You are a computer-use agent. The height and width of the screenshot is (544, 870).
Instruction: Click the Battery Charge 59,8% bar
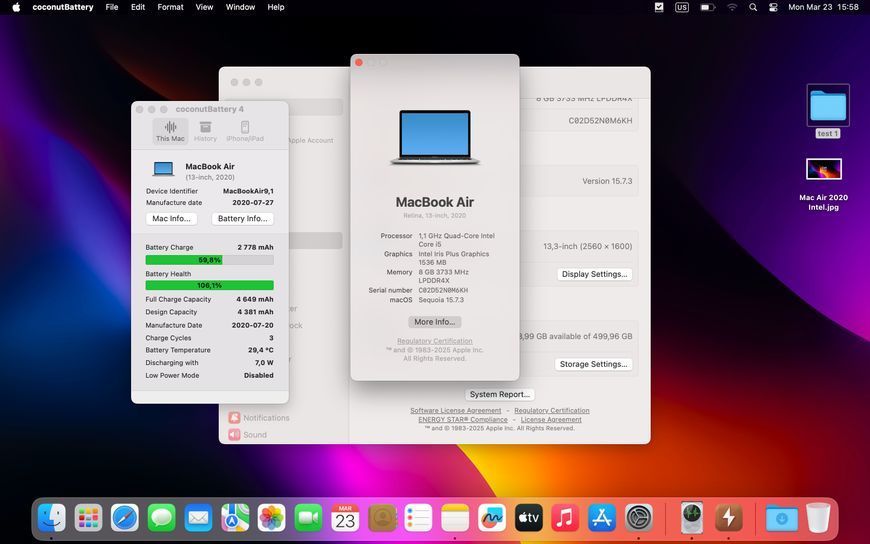209,260
